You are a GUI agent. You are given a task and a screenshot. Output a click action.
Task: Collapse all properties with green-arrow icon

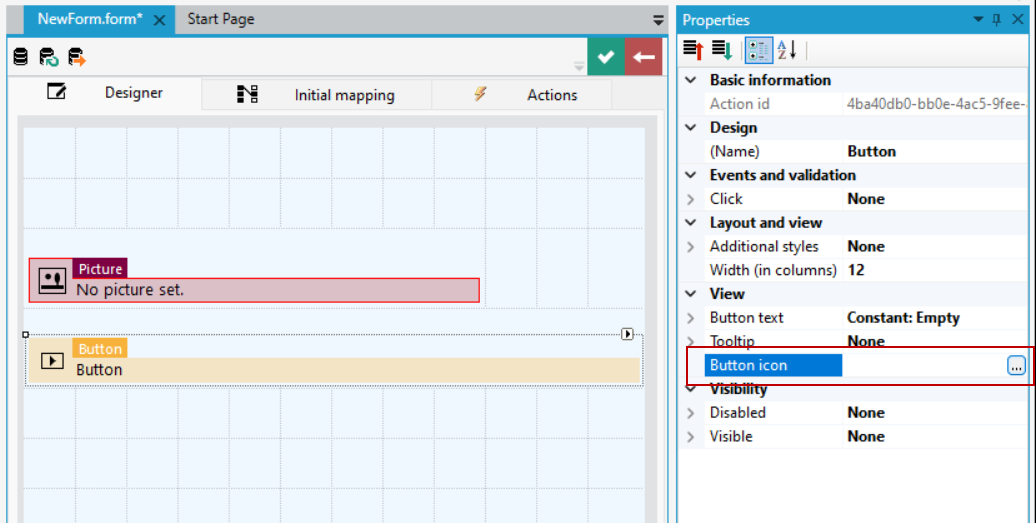722,50
